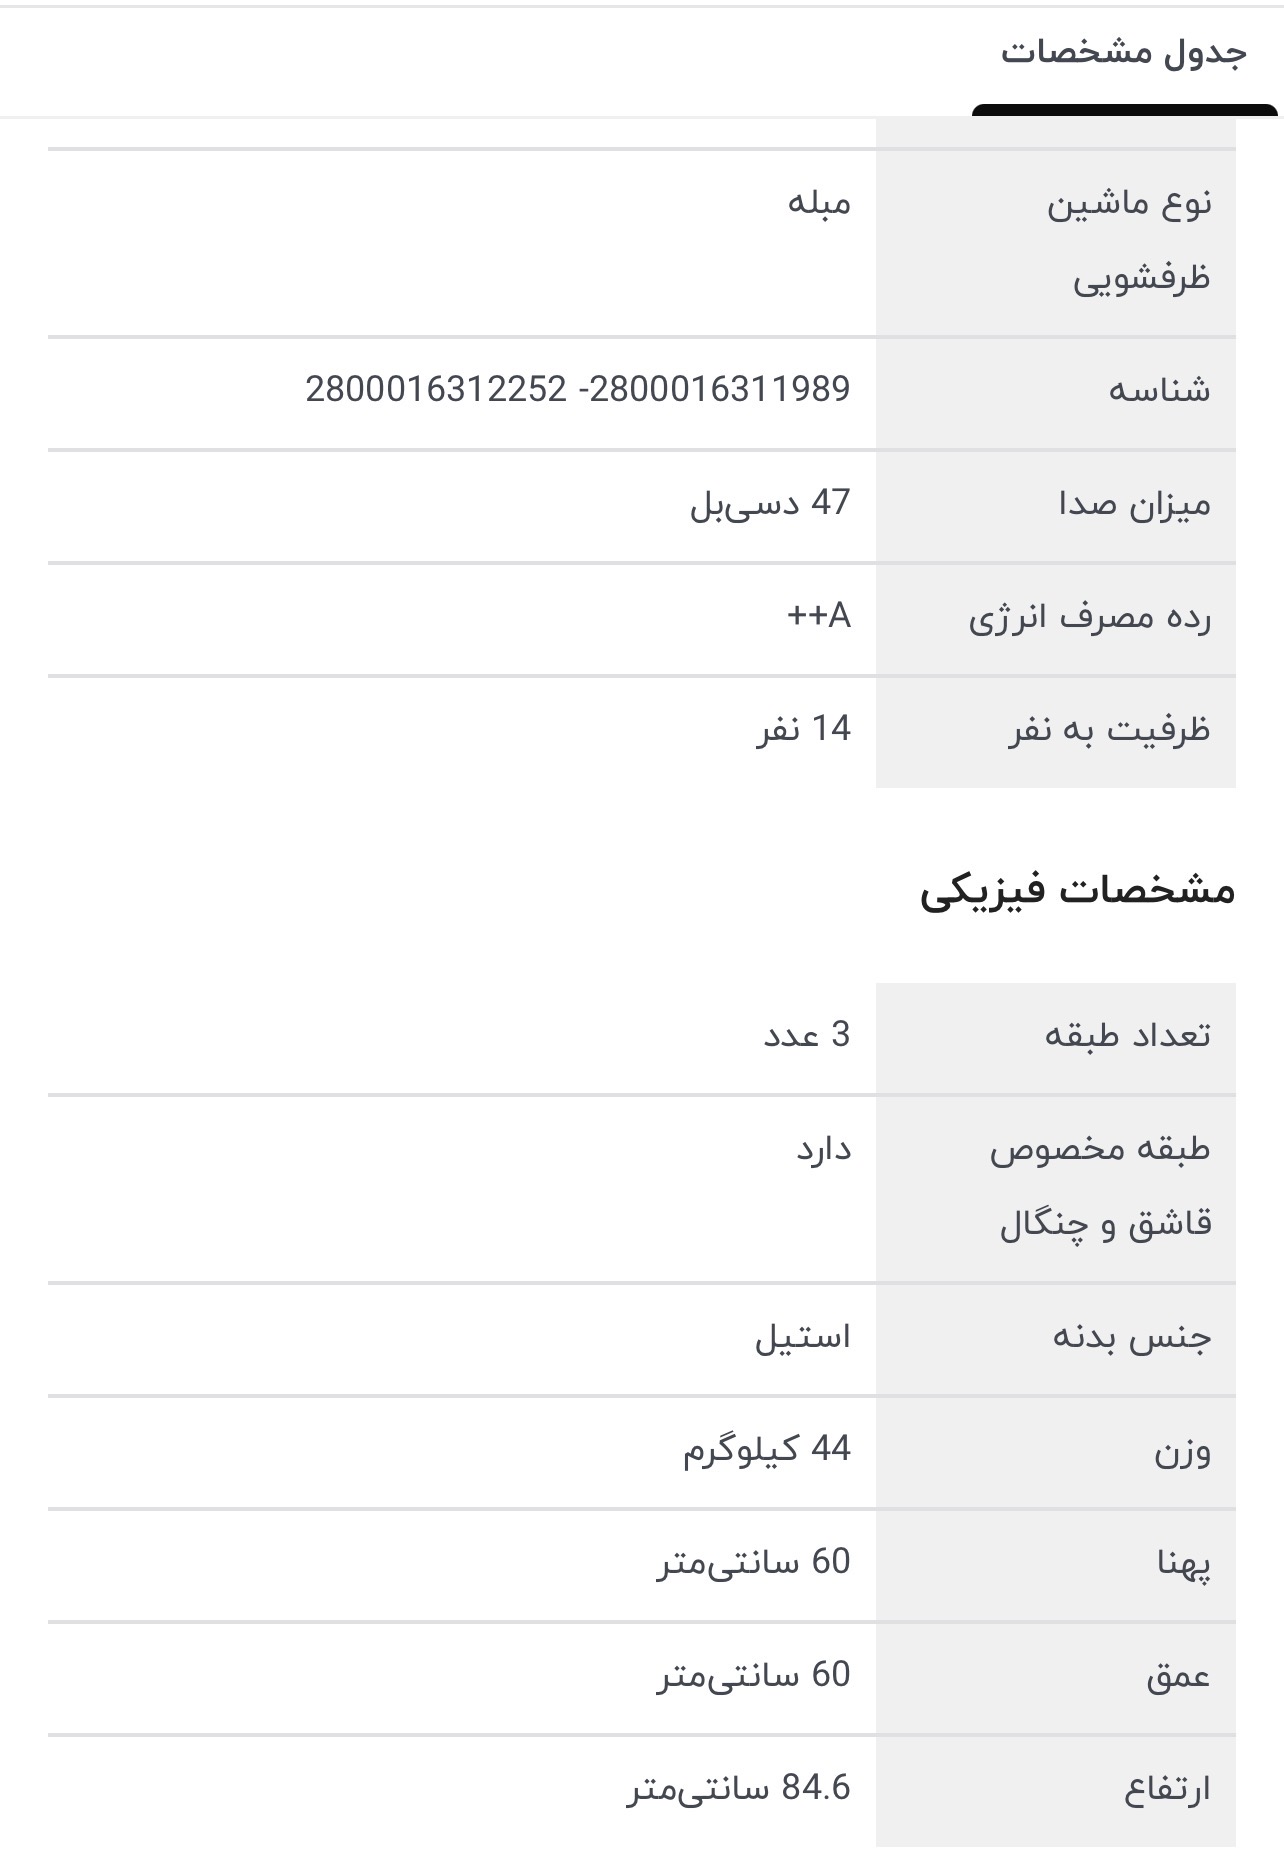Select the مبله value text
This screenshot has width=1284, height=1864.
pos(819,203)
